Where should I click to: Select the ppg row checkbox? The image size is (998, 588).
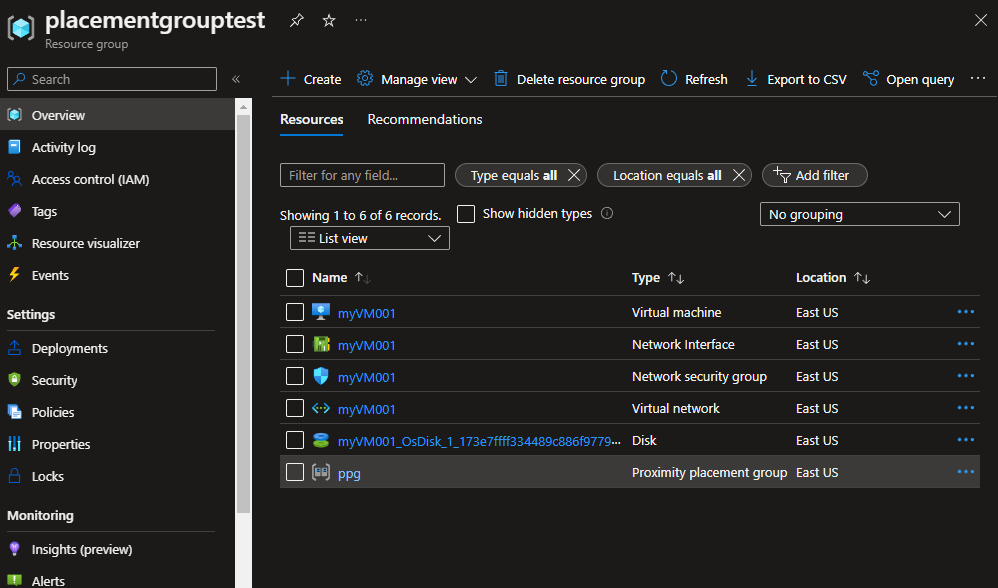(x=295, y=472)
